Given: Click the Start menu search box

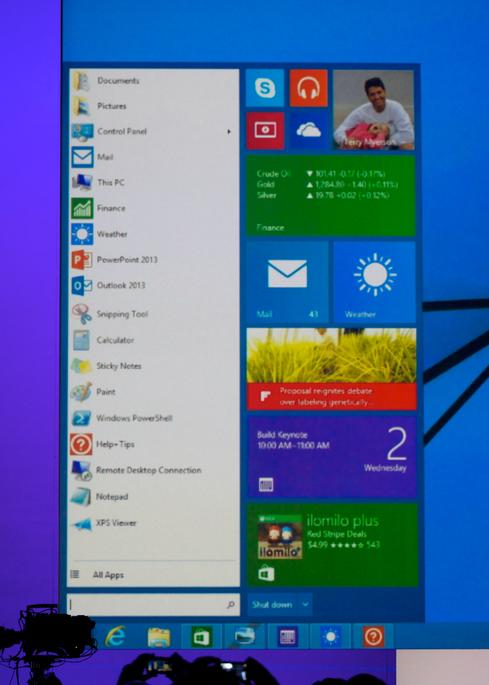Looking at the screenshot, I should (x=153, y=605).
